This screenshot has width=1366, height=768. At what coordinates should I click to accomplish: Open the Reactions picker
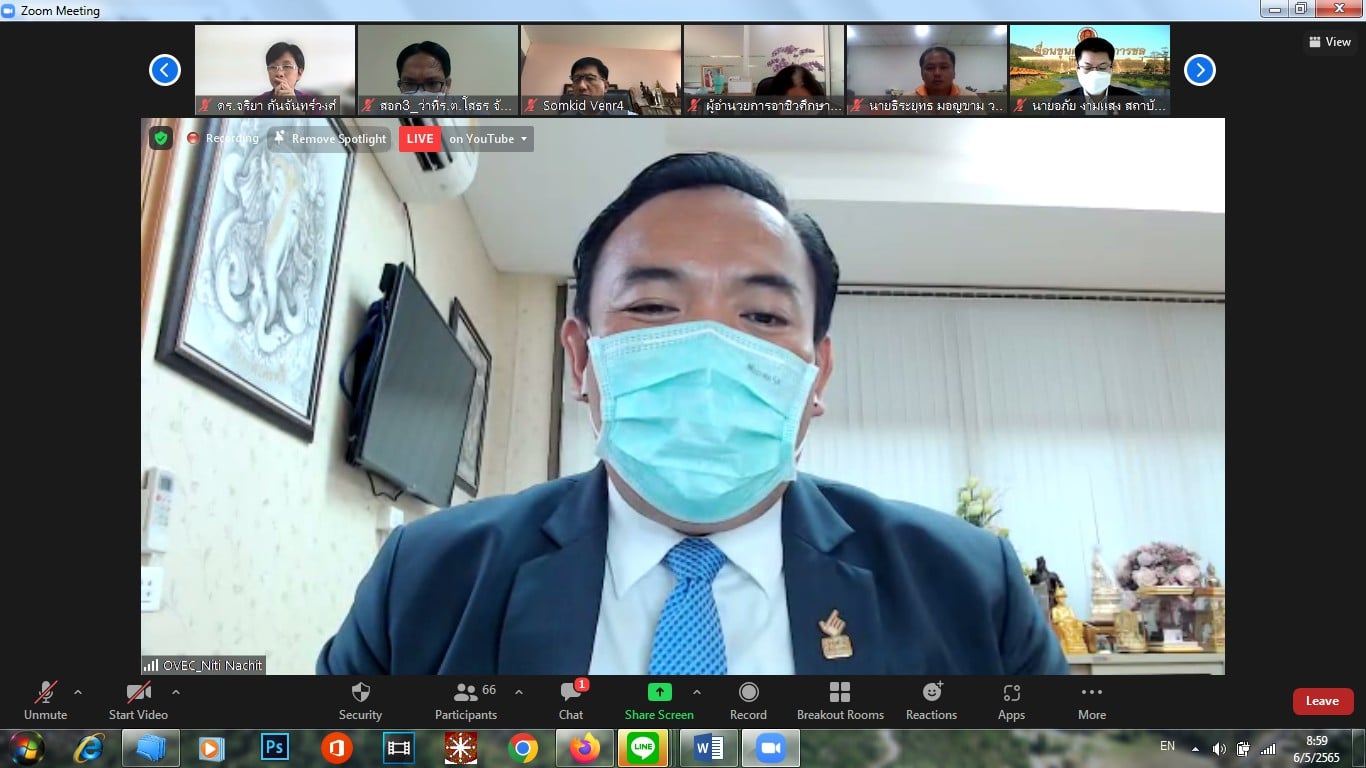(931, 700)
